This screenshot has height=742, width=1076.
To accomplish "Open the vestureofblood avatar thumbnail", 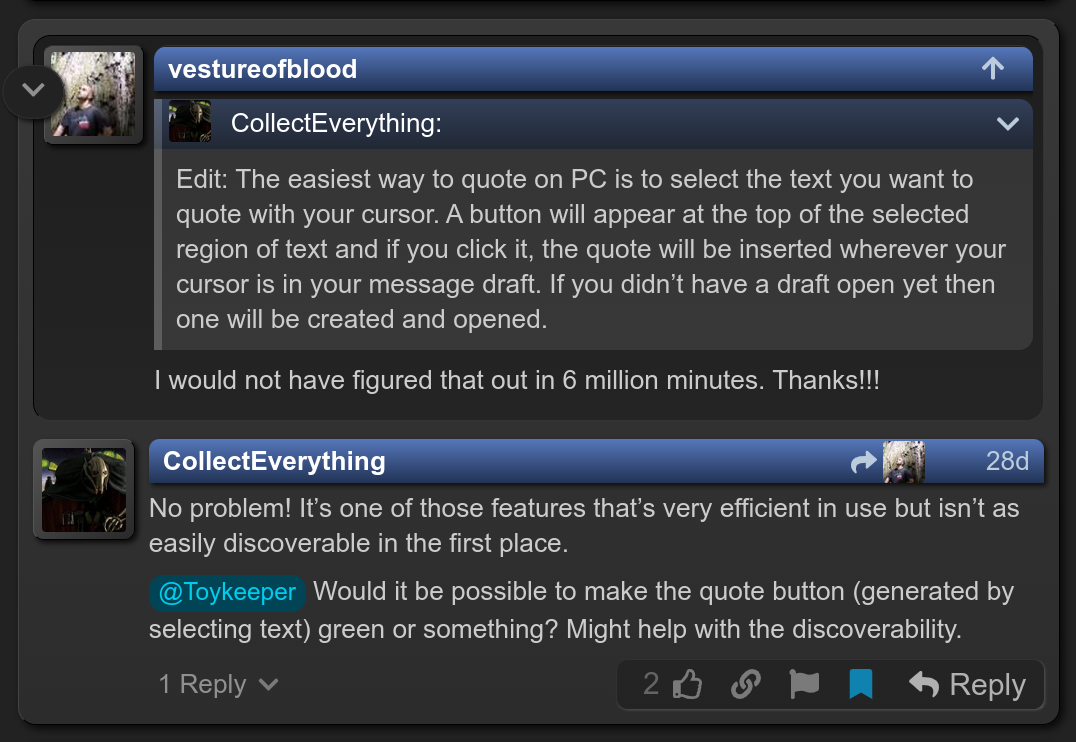I will coord(93,95).
